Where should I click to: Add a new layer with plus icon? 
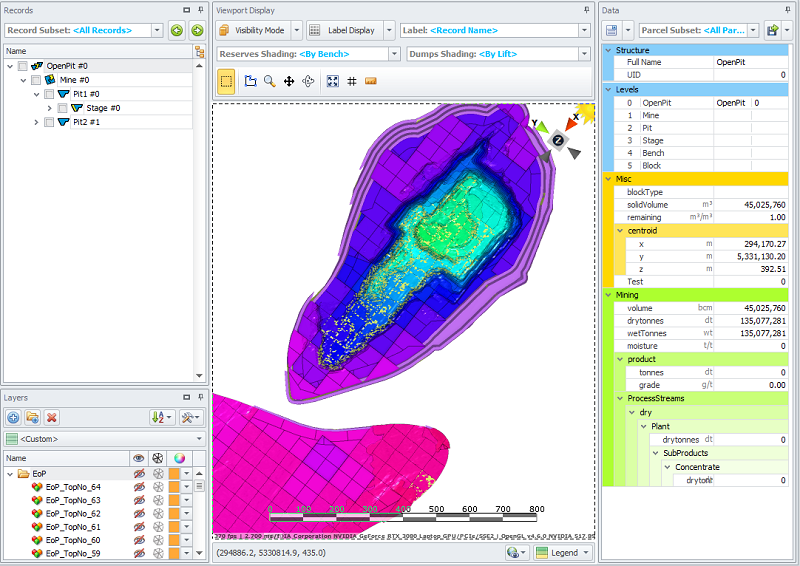coord(13,417)
